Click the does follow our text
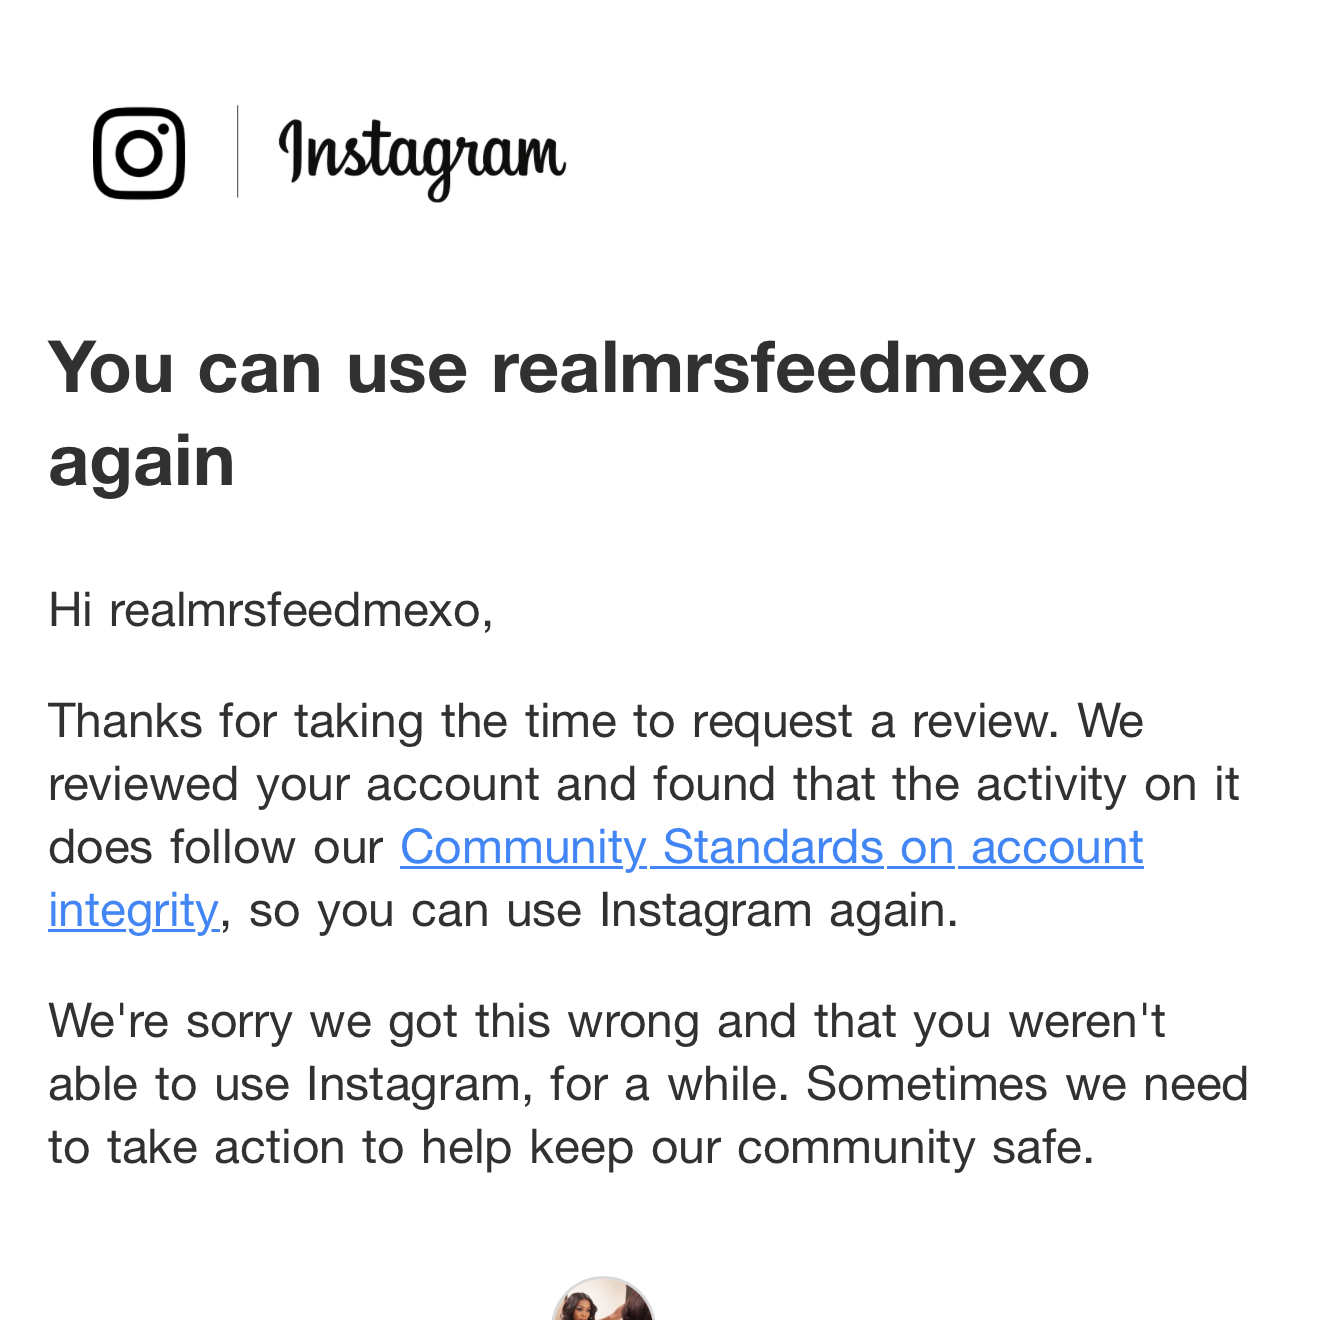This screenshot has height=1320, width=1320. [215, 848]
